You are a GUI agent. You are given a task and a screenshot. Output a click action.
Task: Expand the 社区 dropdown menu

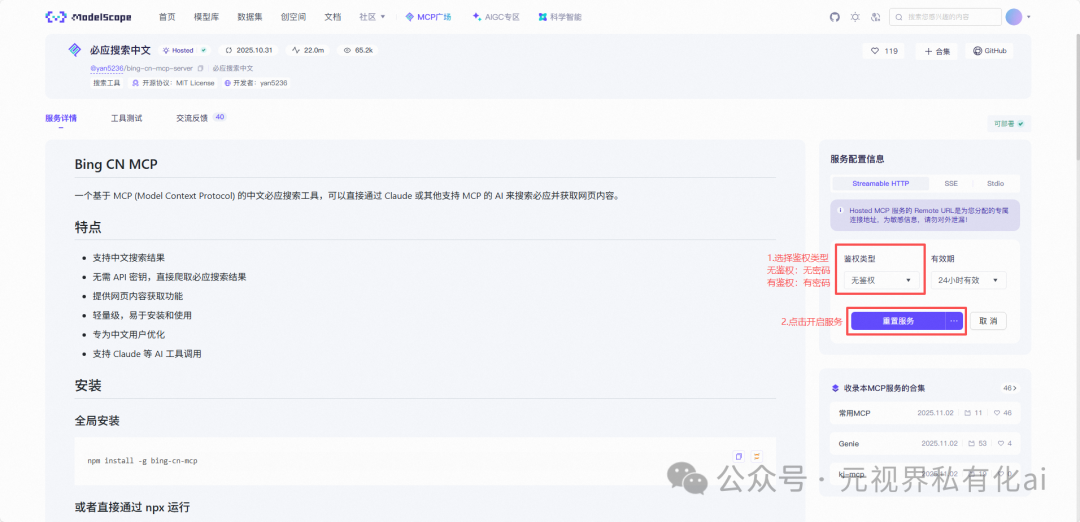point(372,17)
